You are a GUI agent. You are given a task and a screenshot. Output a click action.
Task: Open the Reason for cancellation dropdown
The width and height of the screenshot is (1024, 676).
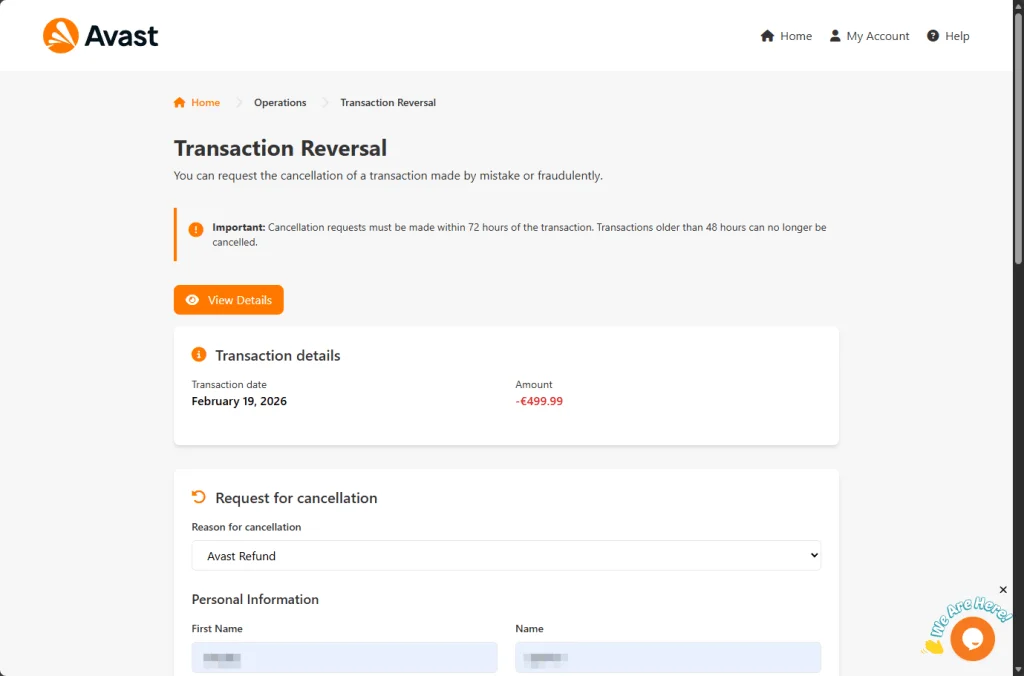[506, 556]
